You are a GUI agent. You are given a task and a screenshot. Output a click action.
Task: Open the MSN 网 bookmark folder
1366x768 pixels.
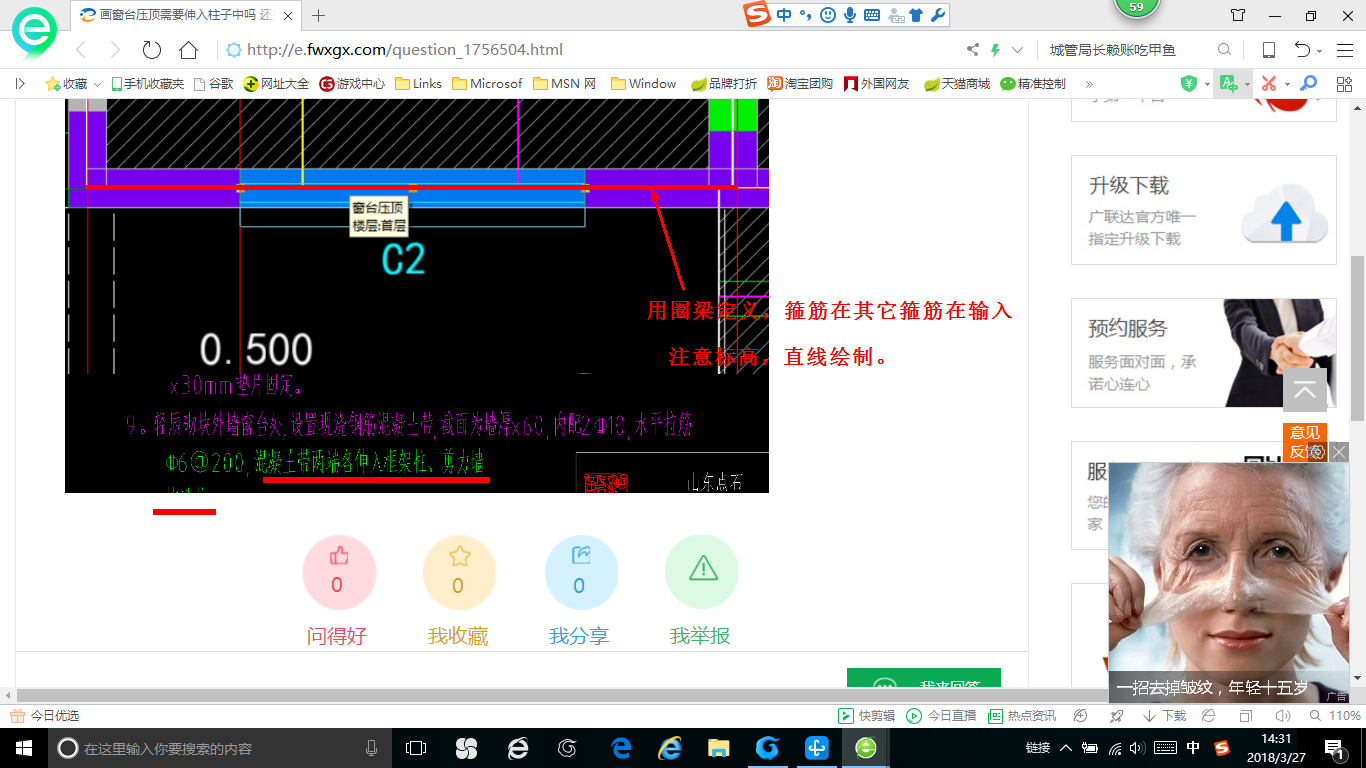coord(564,84)
